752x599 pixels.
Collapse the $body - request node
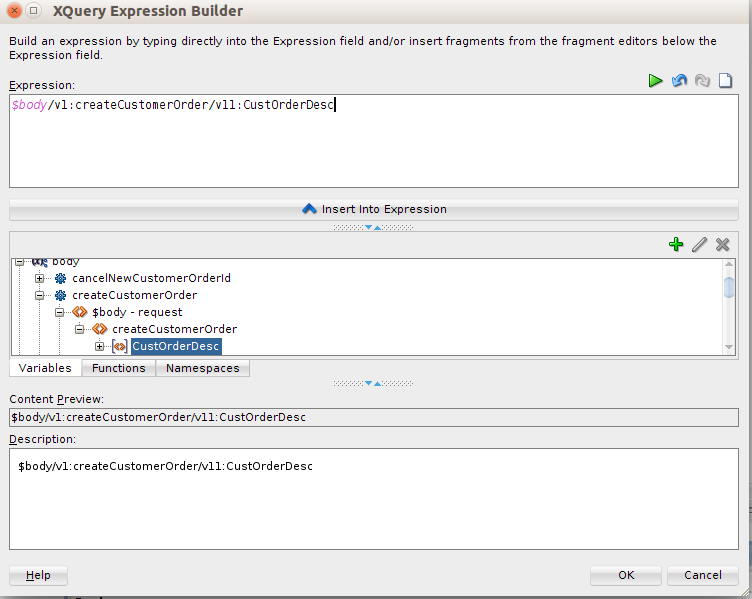59,312
